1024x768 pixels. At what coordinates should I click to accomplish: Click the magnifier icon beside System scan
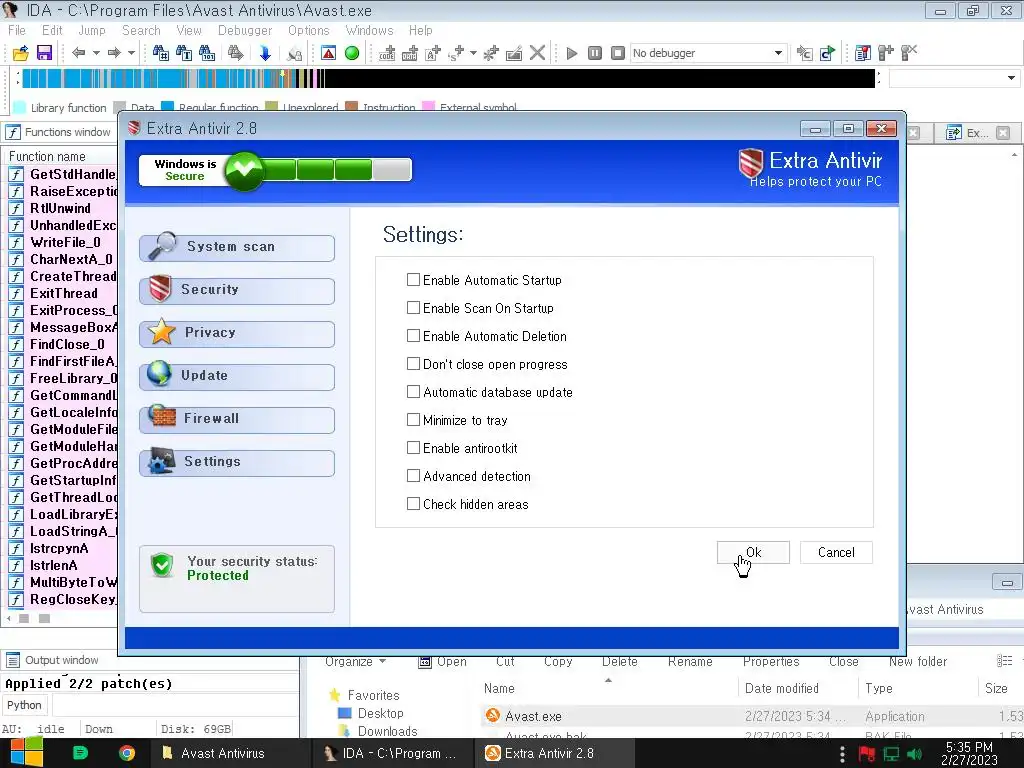tap(162, 246)
